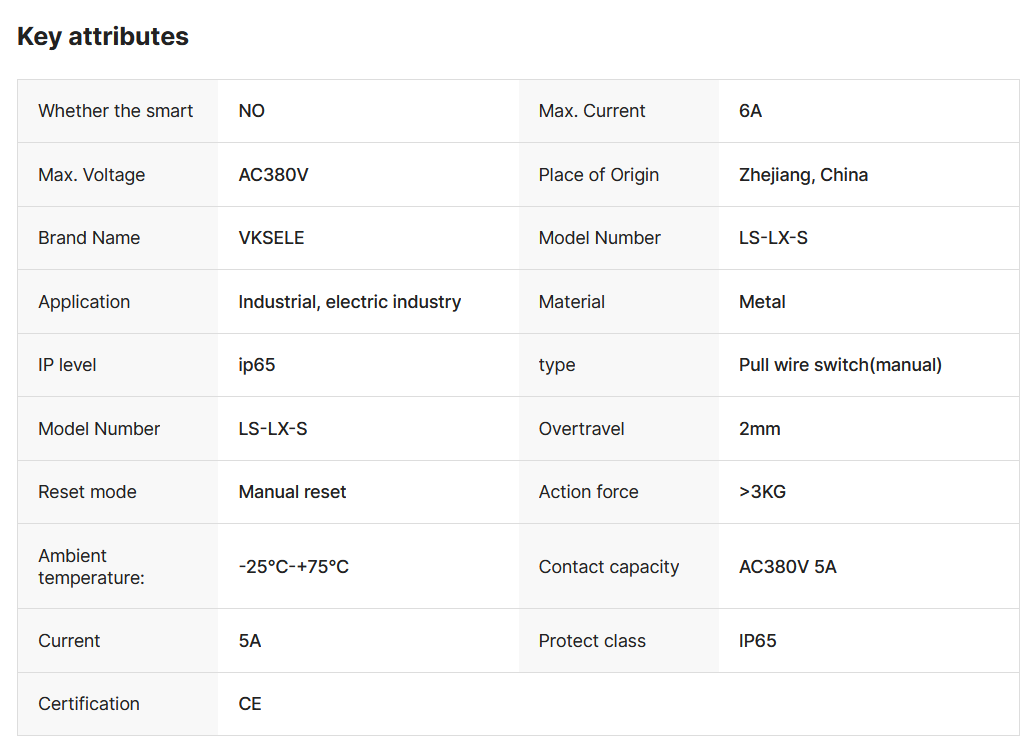Click the Contact capacity label
This screenshot has width=1030, height=743.
(608, 567)
